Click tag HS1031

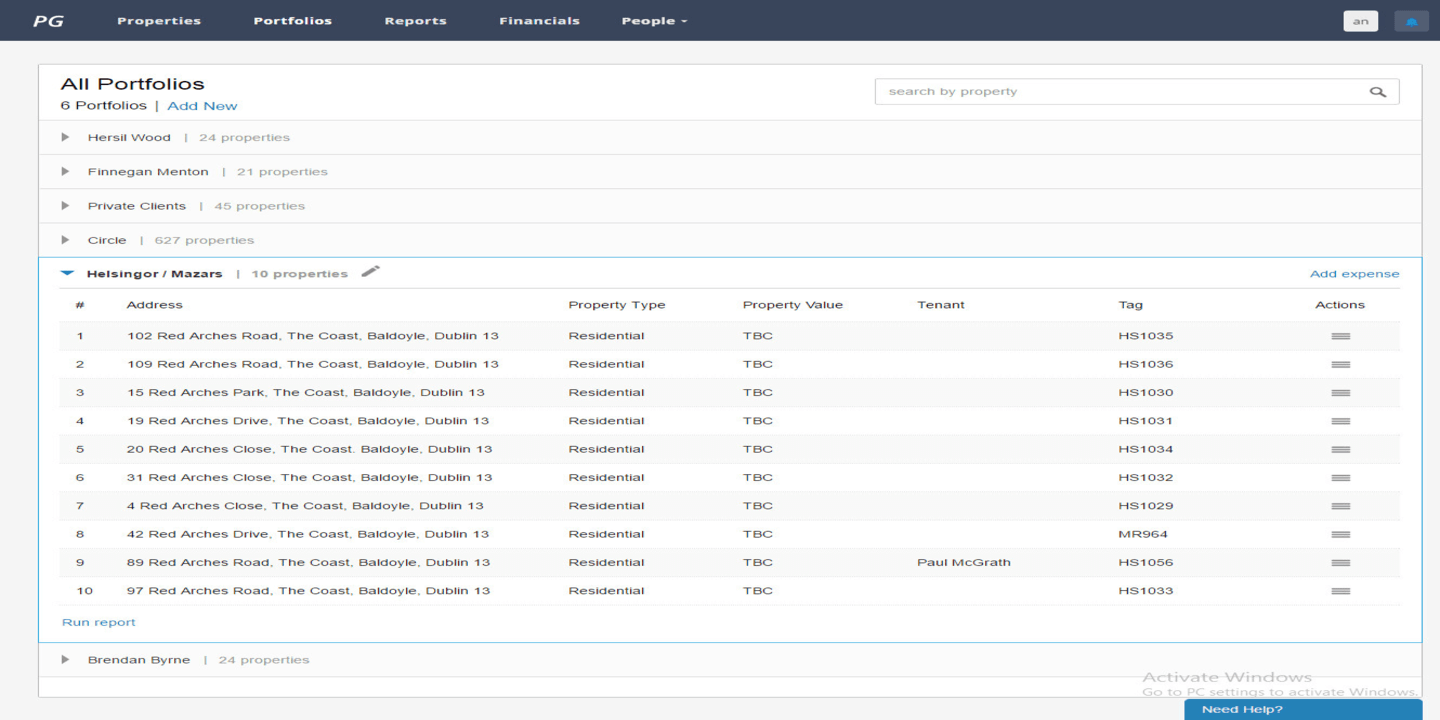(x=1146, y=421)
